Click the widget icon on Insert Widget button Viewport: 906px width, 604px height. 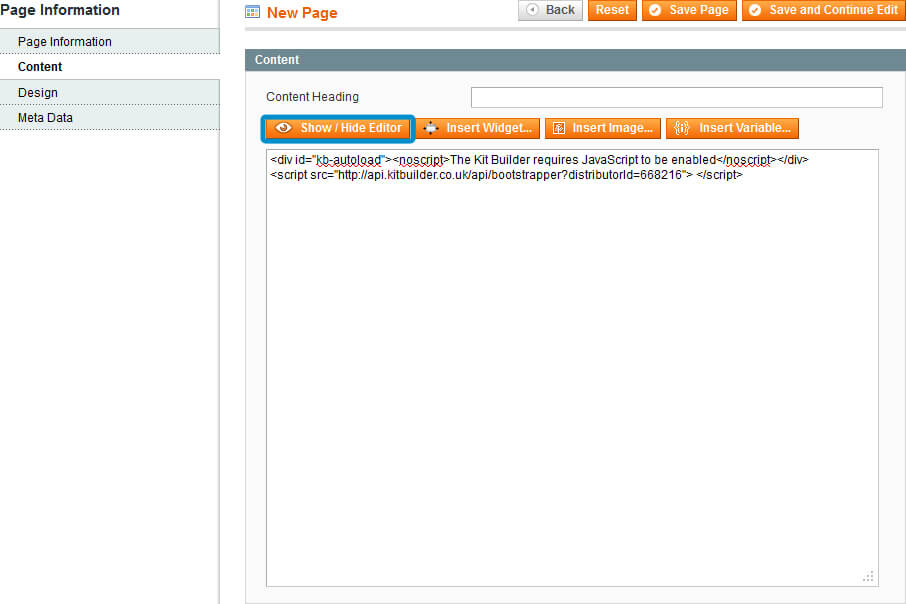point(431,128)
